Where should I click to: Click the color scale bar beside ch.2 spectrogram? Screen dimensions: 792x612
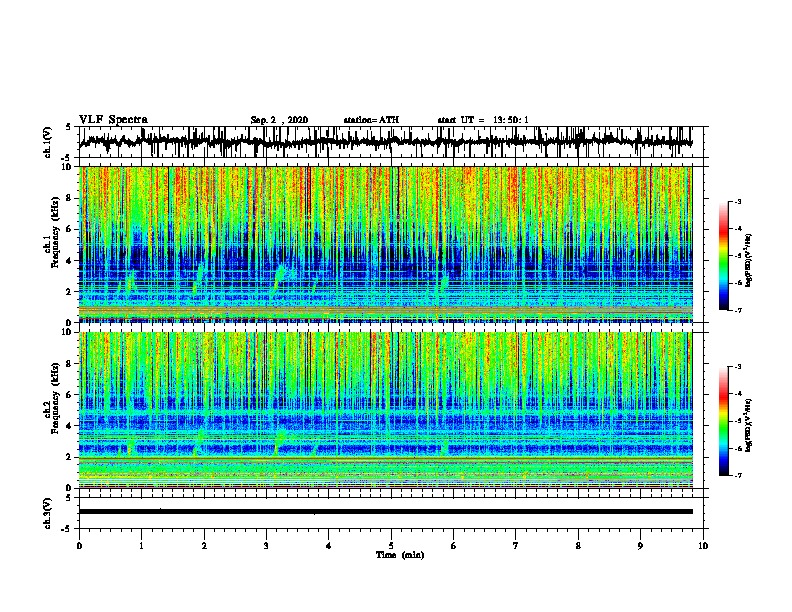coord(724,421)
